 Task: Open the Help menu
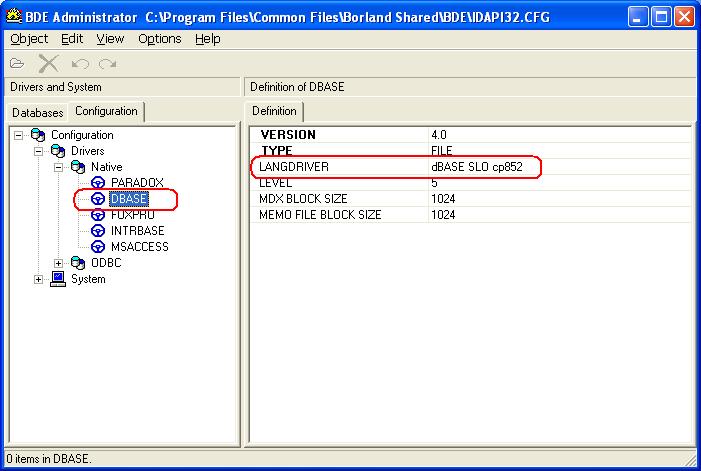point(207,39)
